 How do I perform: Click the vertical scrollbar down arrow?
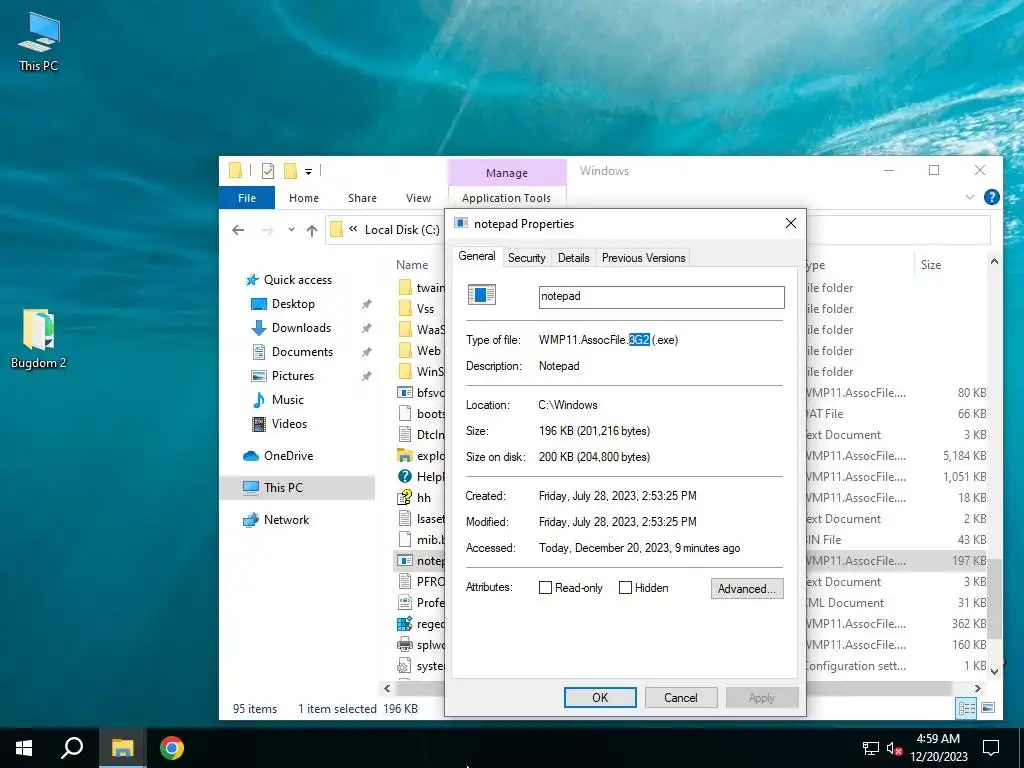tap(994, 671)
